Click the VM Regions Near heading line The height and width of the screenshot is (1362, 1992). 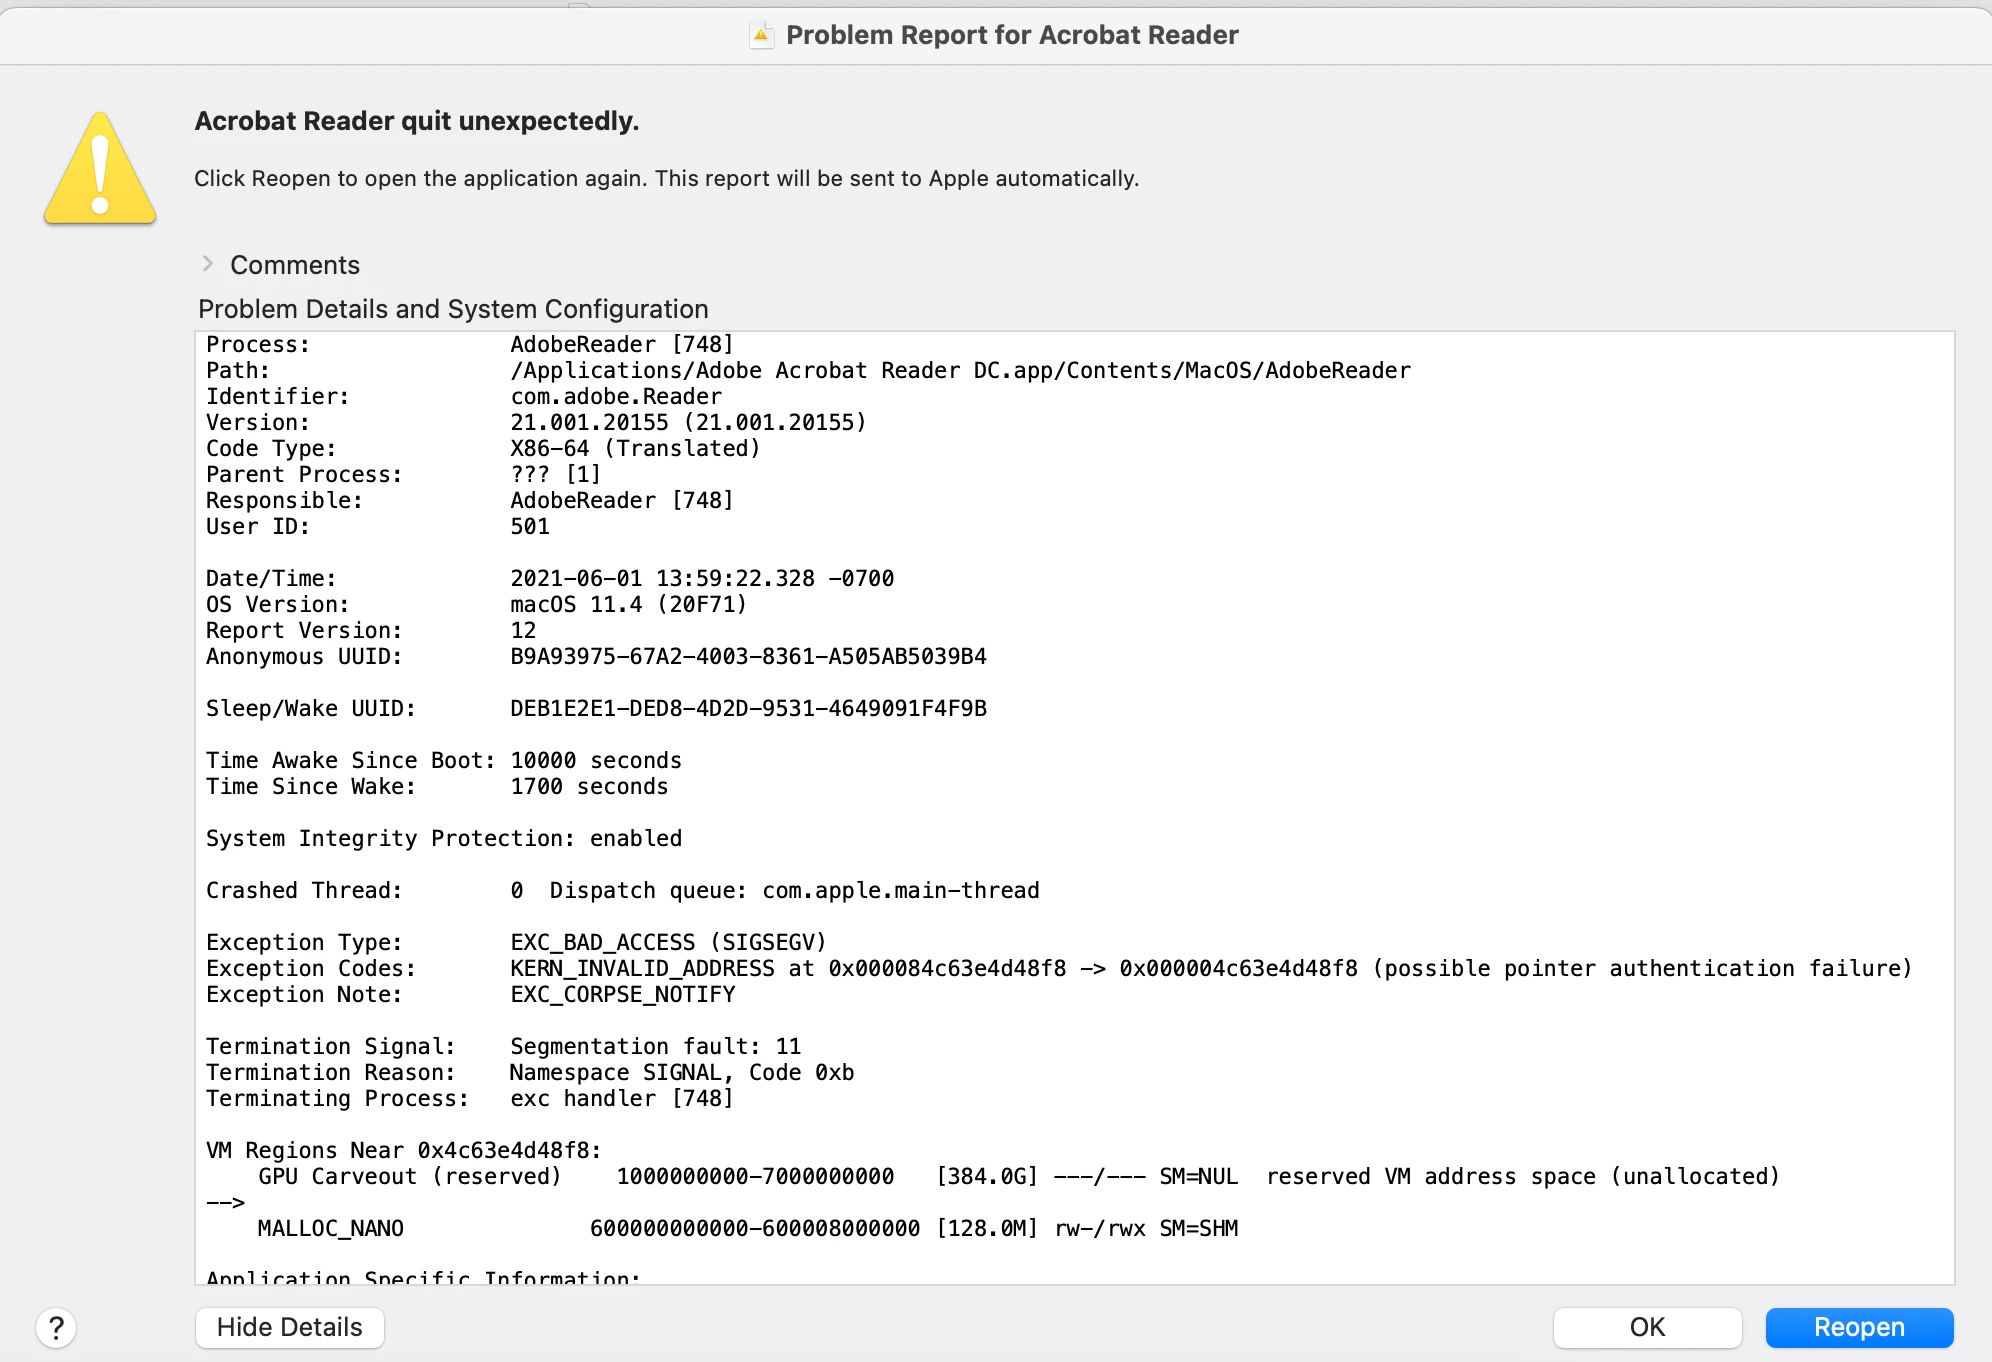point(404,1151)
